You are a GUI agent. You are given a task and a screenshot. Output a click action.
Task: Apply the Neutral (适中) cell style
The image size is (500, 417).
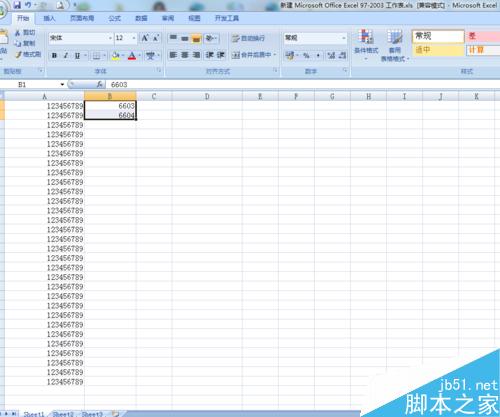tap(438, 50)
